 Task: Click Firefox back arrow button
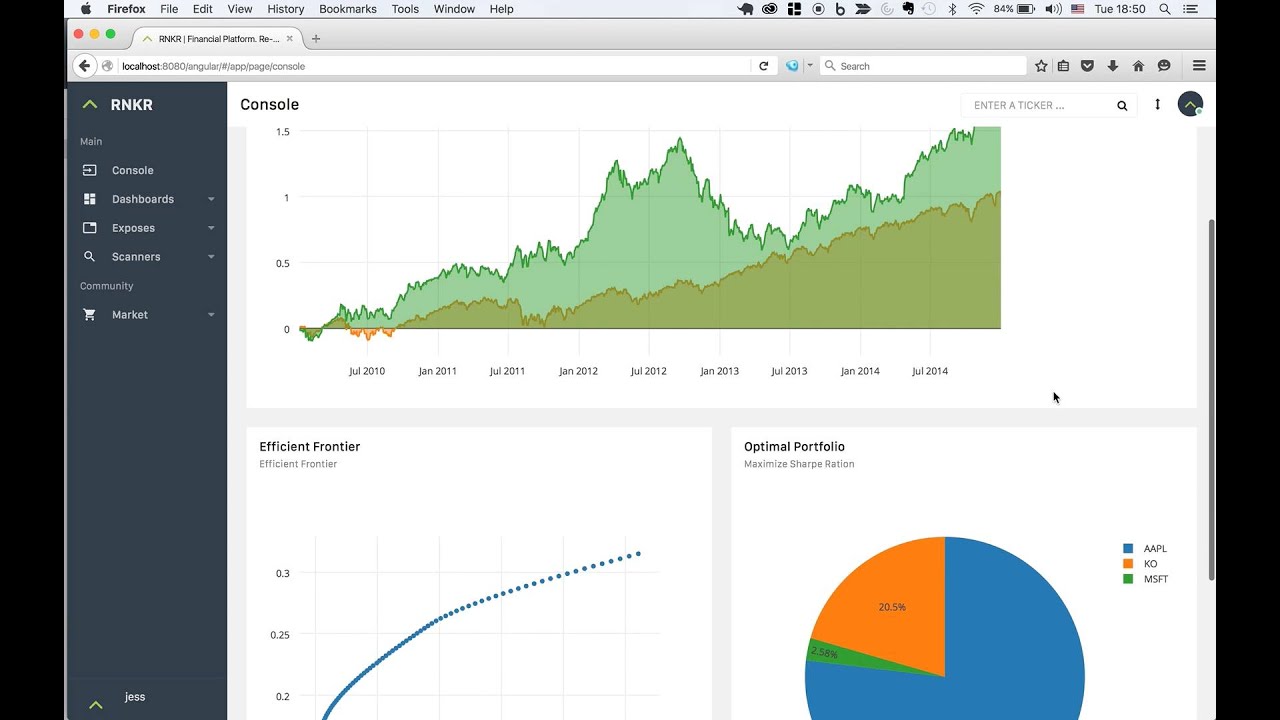(x=85, y=66)
